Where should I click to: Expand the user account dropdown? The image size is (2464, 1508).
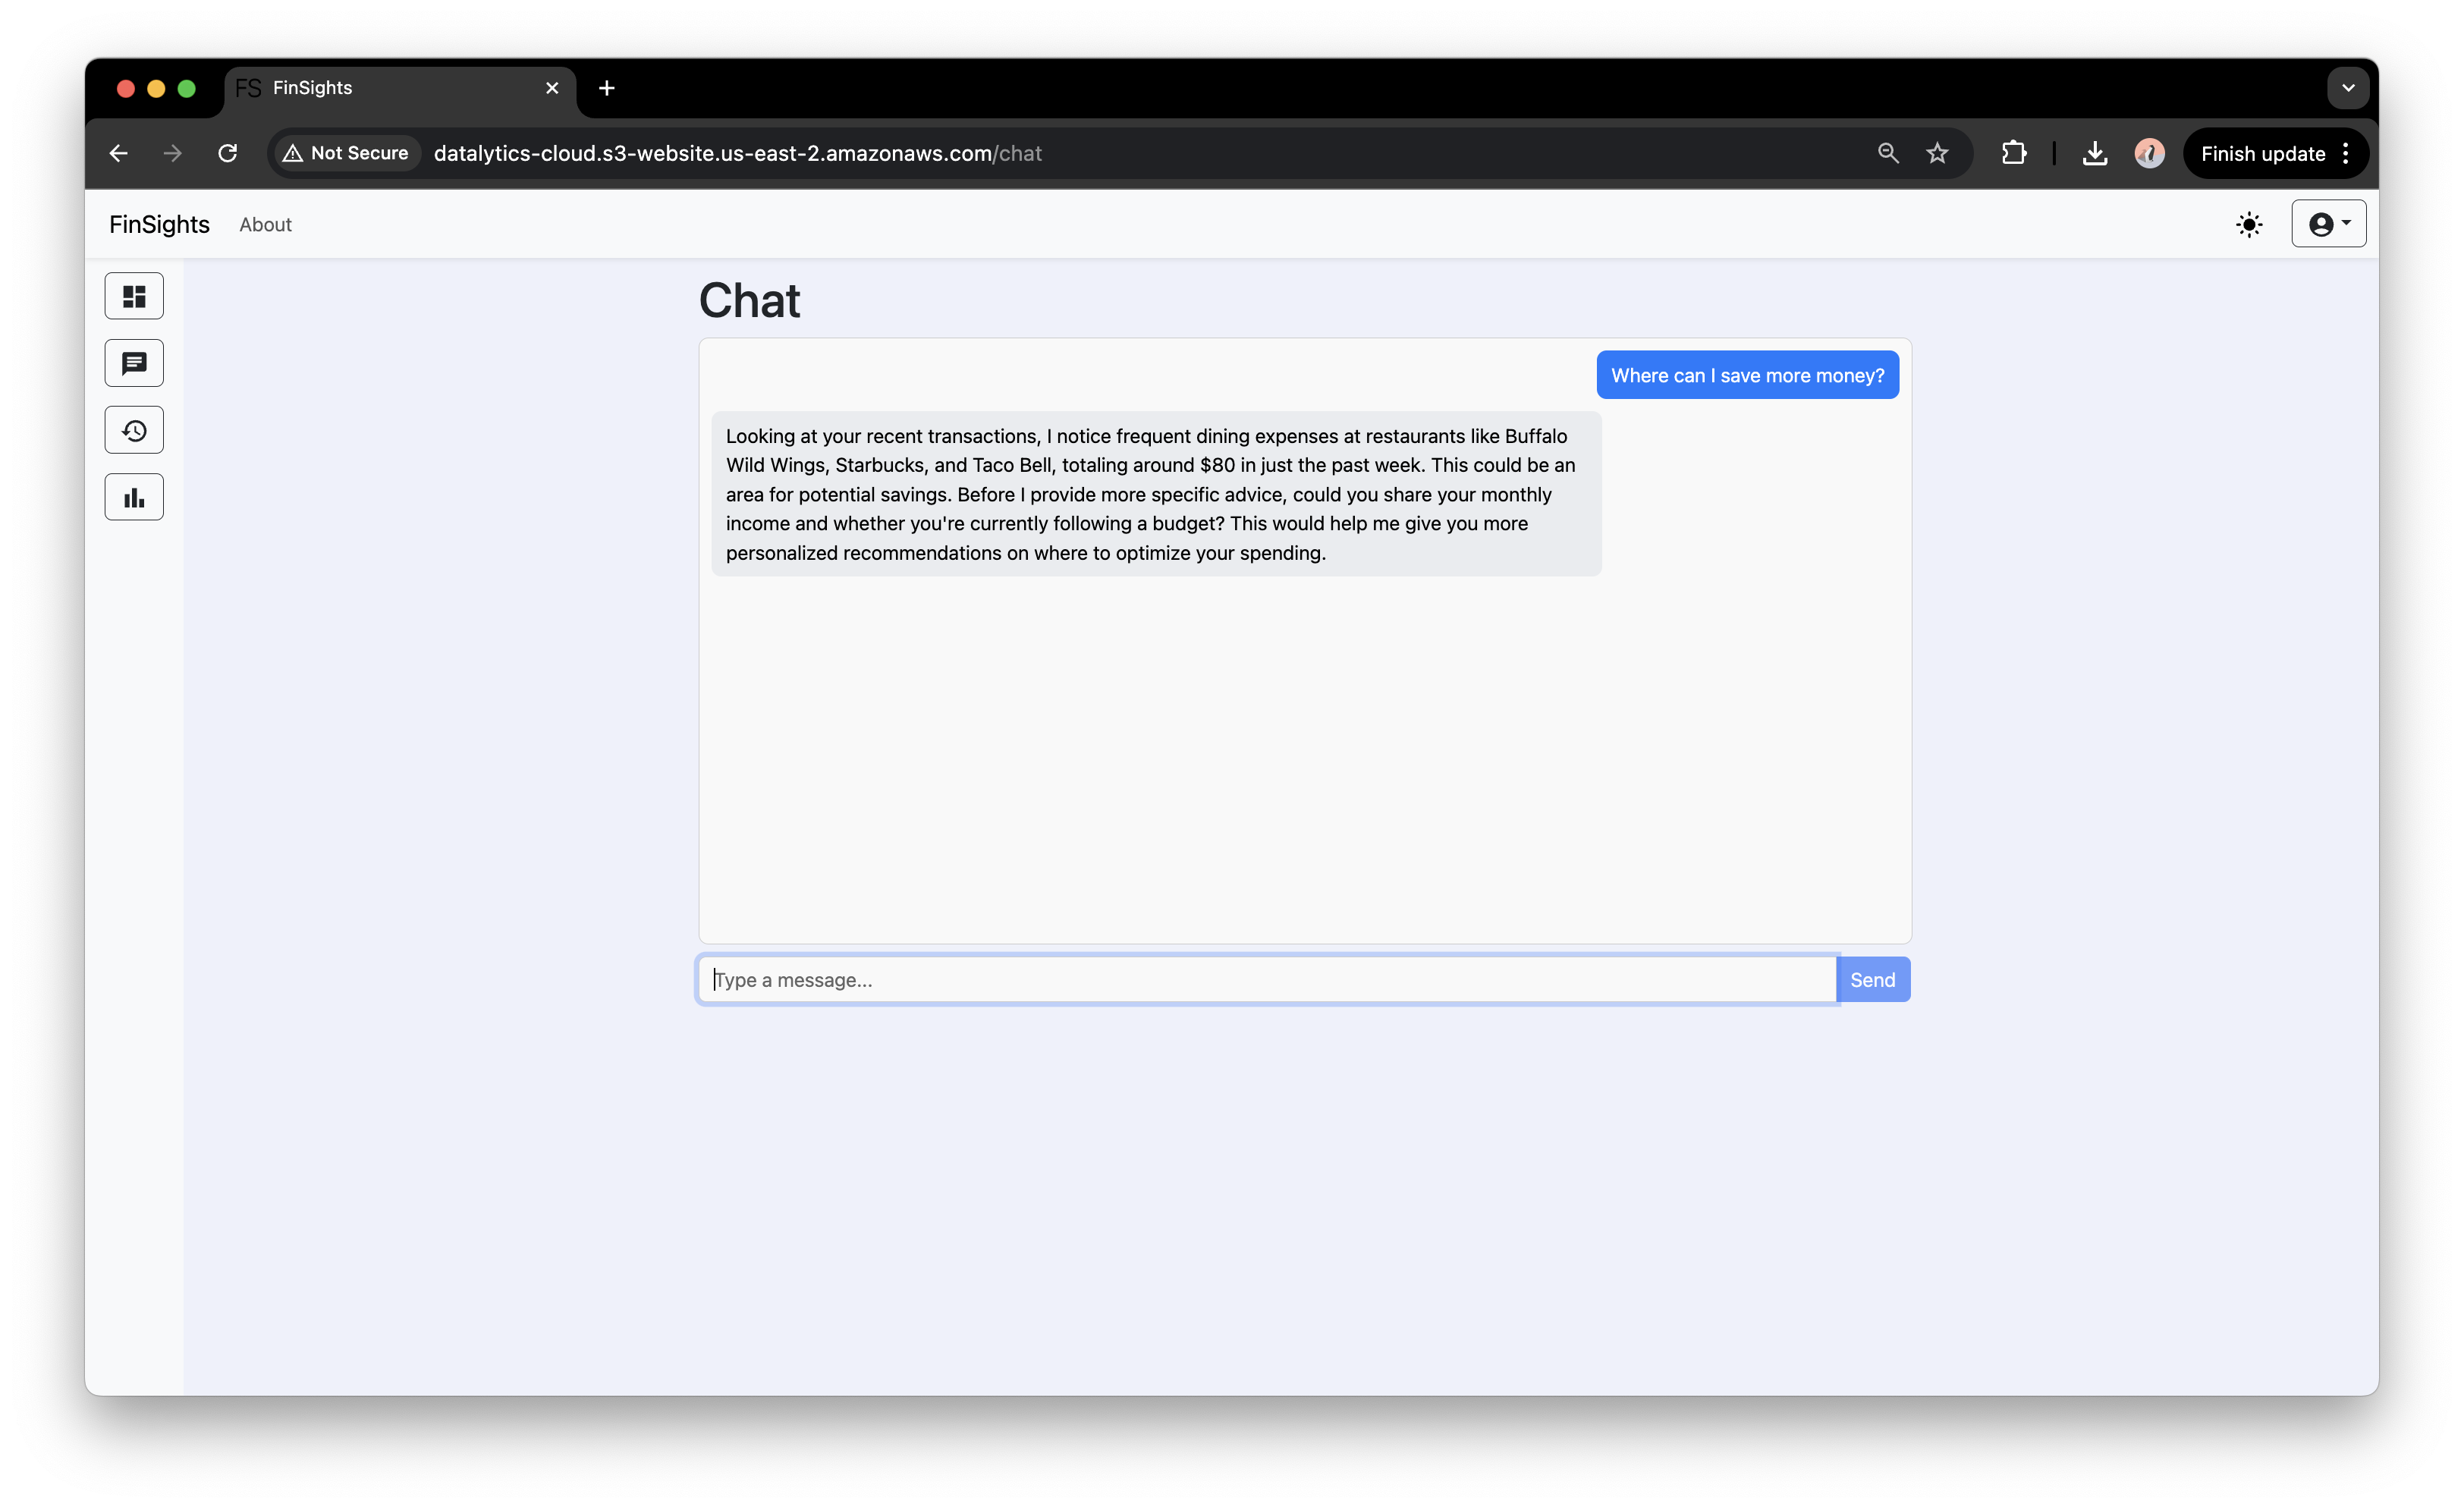[2328, 224]
